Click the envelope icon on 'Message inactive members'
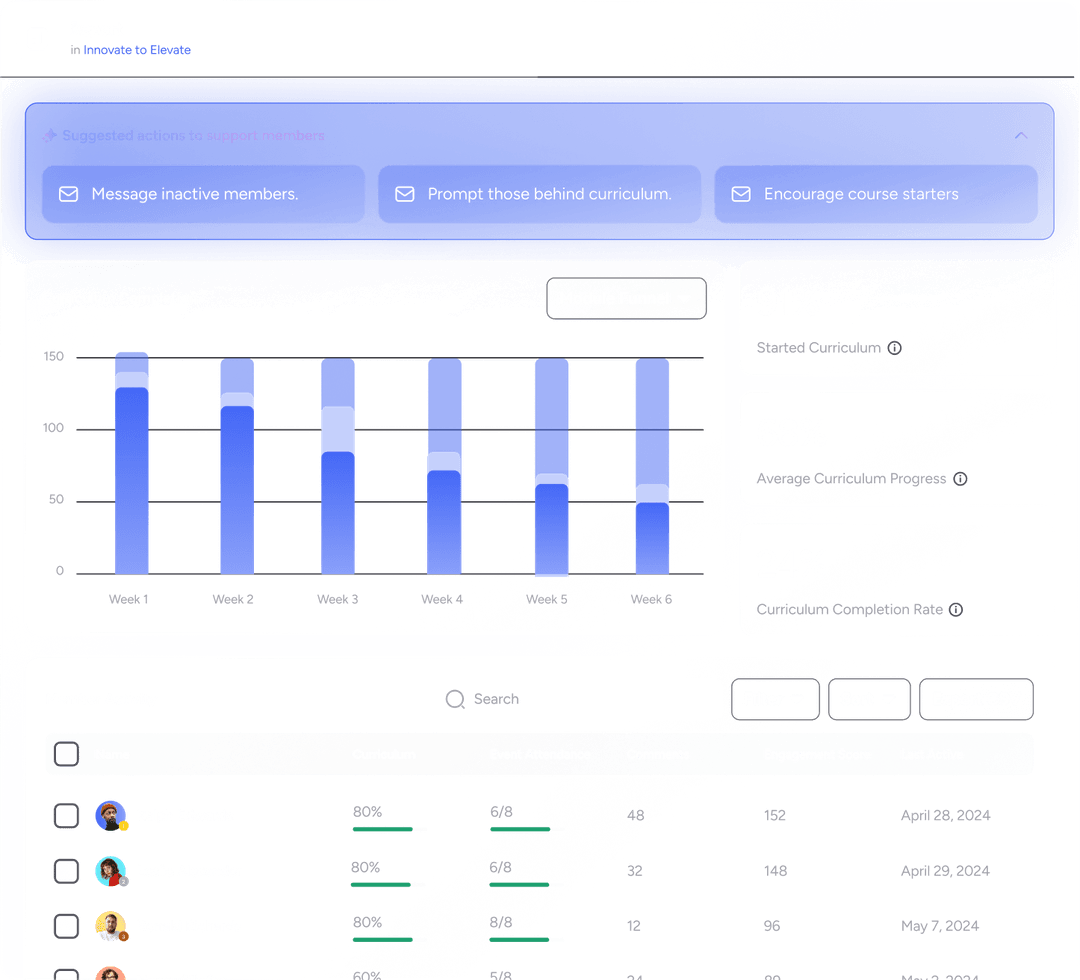The image size is (1080, 980). 68,194
